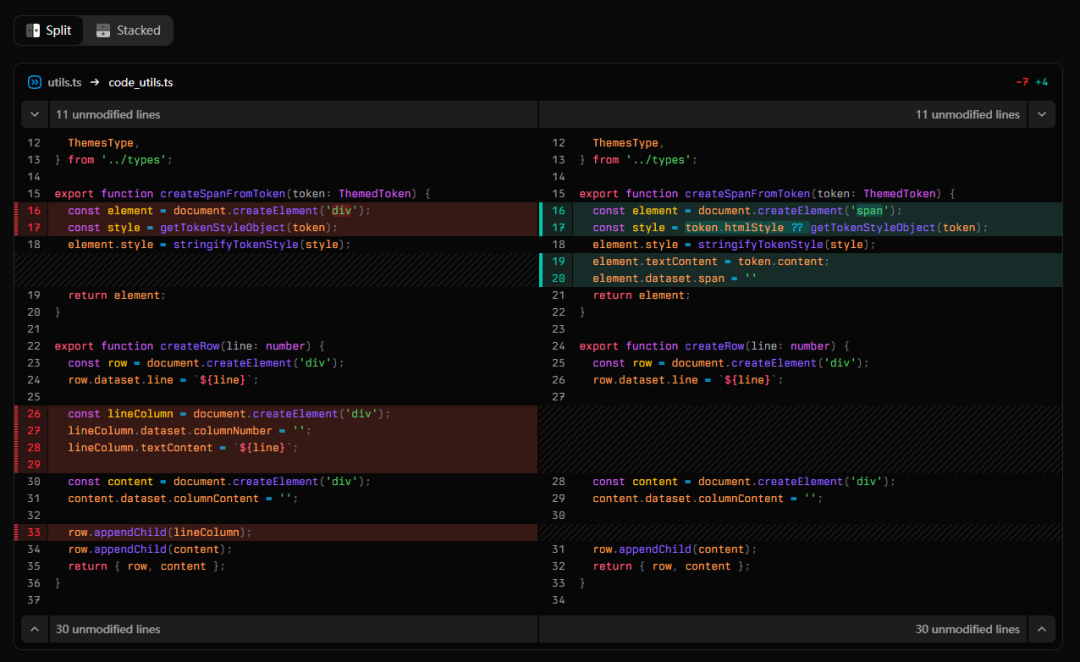Click 'element.textContent = token.content;' line
This screenshot has height=662, width=1080.
710,261
